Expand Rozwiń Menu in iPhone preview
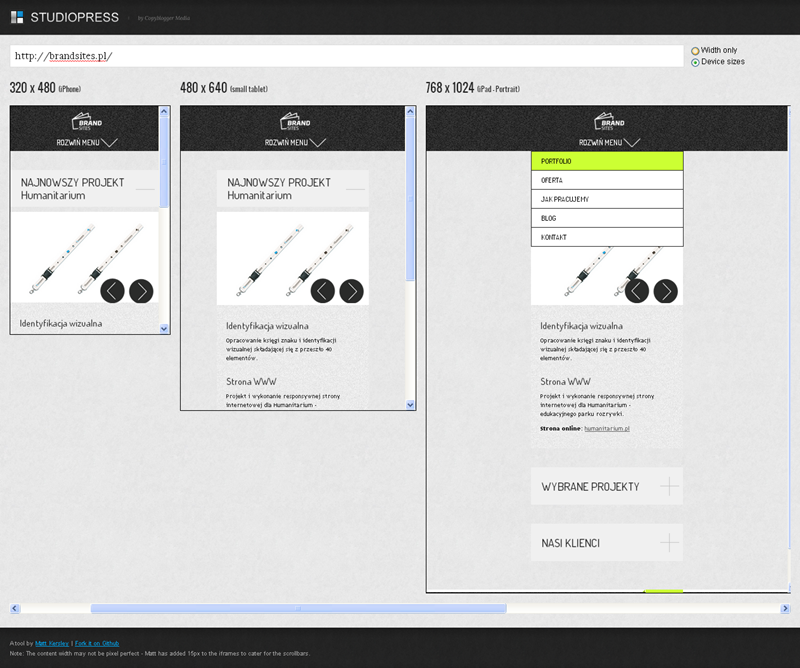The image size is (800, 668). 88,142
